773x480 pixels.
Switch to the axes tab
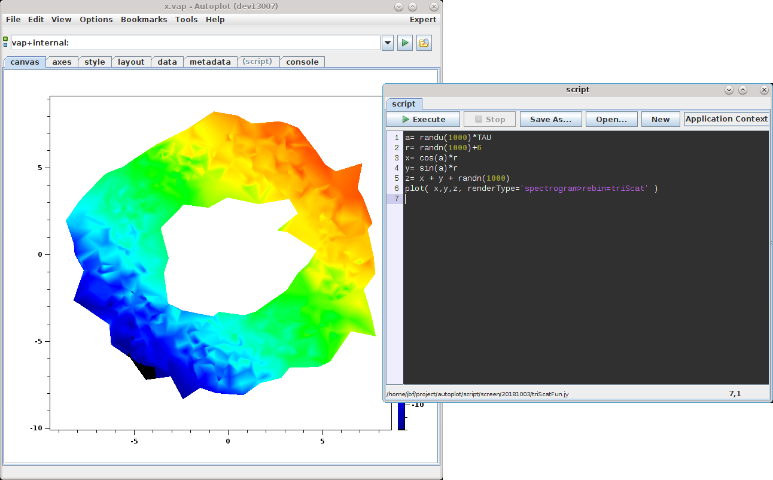coord(62,62)
